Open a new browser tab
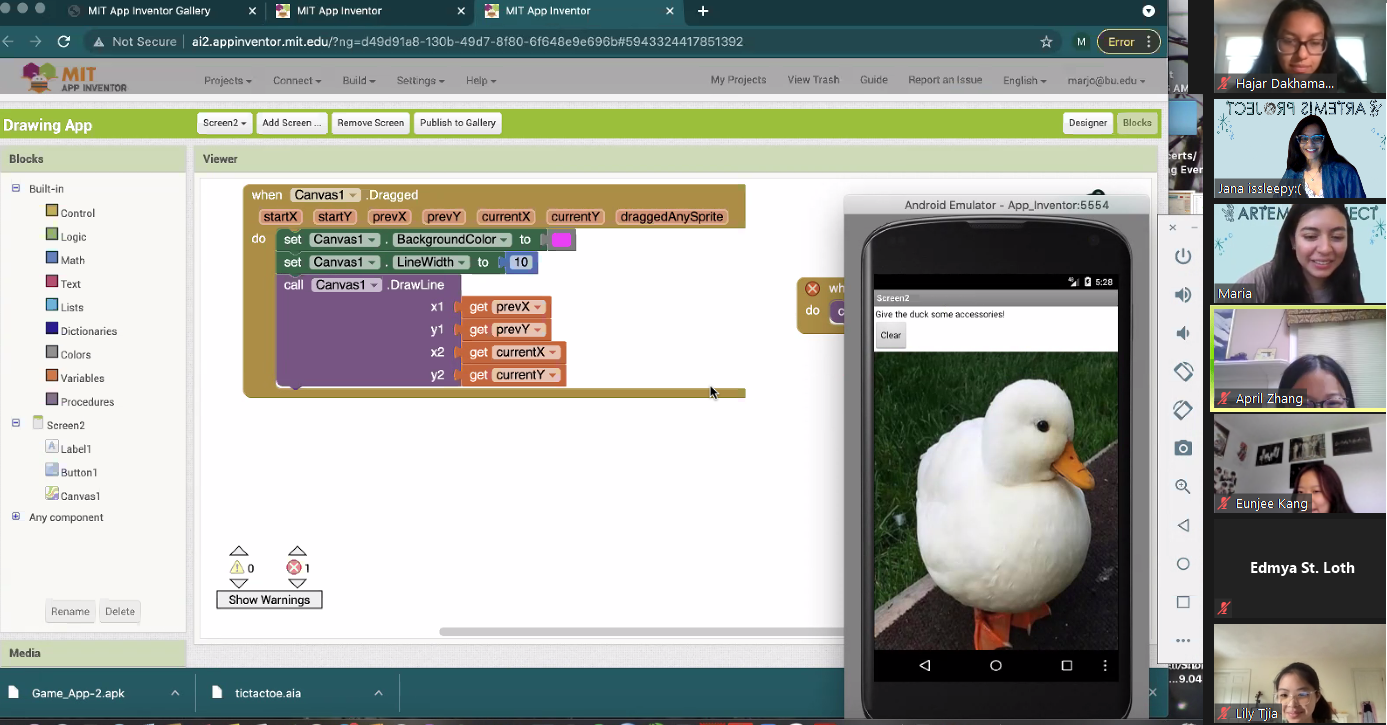This screenshot has height=725, width=1387. (703, 11)
